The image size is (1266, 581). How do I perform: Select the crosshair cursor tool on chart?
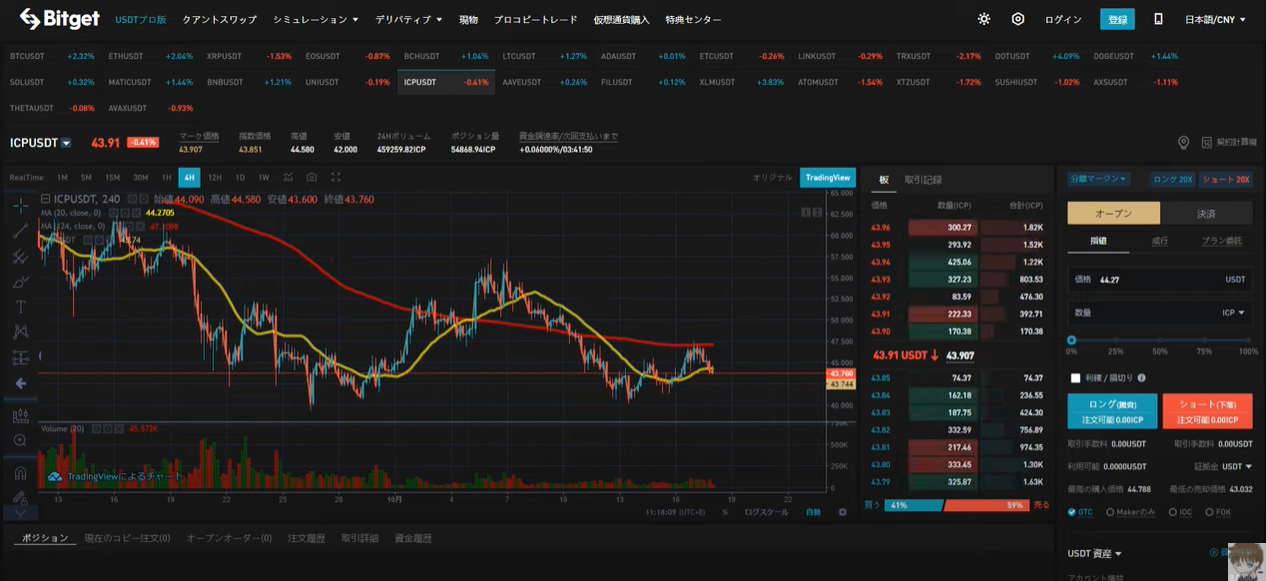coord(20,206)
